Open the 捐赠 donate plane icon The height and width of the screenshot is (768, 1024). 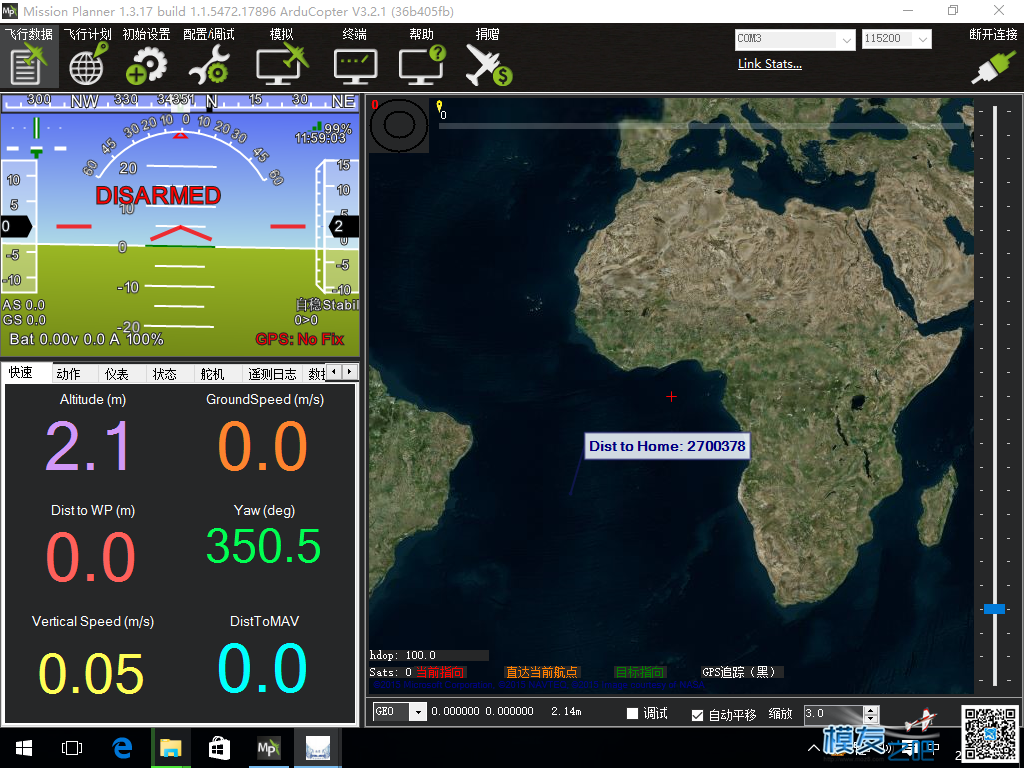point(488,65)
